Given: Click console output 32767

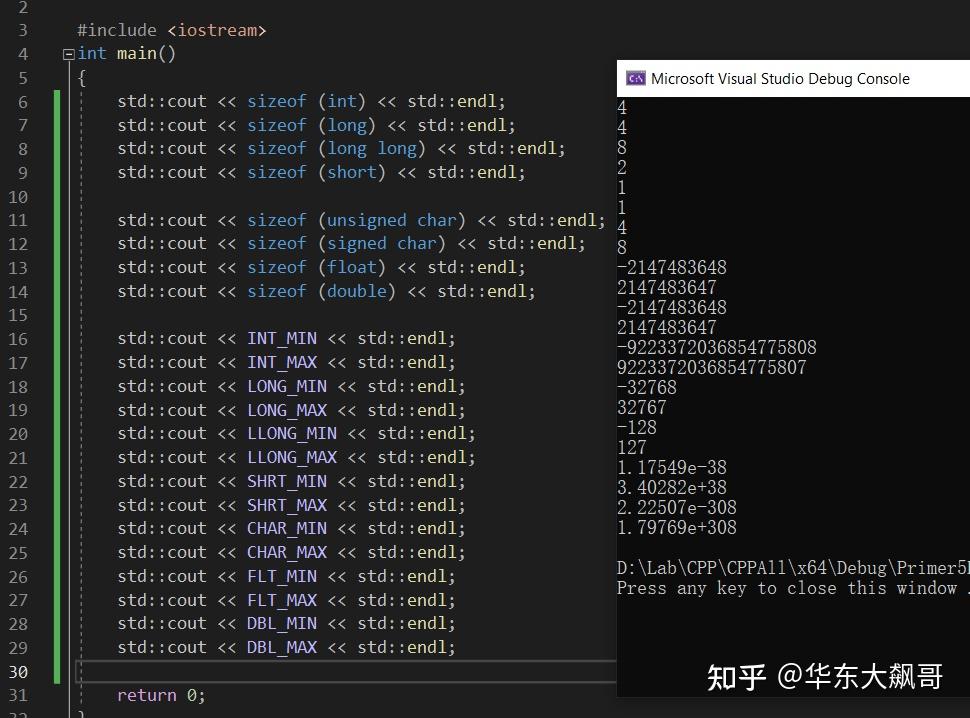Looking at the screenshot, I should 642,408.
